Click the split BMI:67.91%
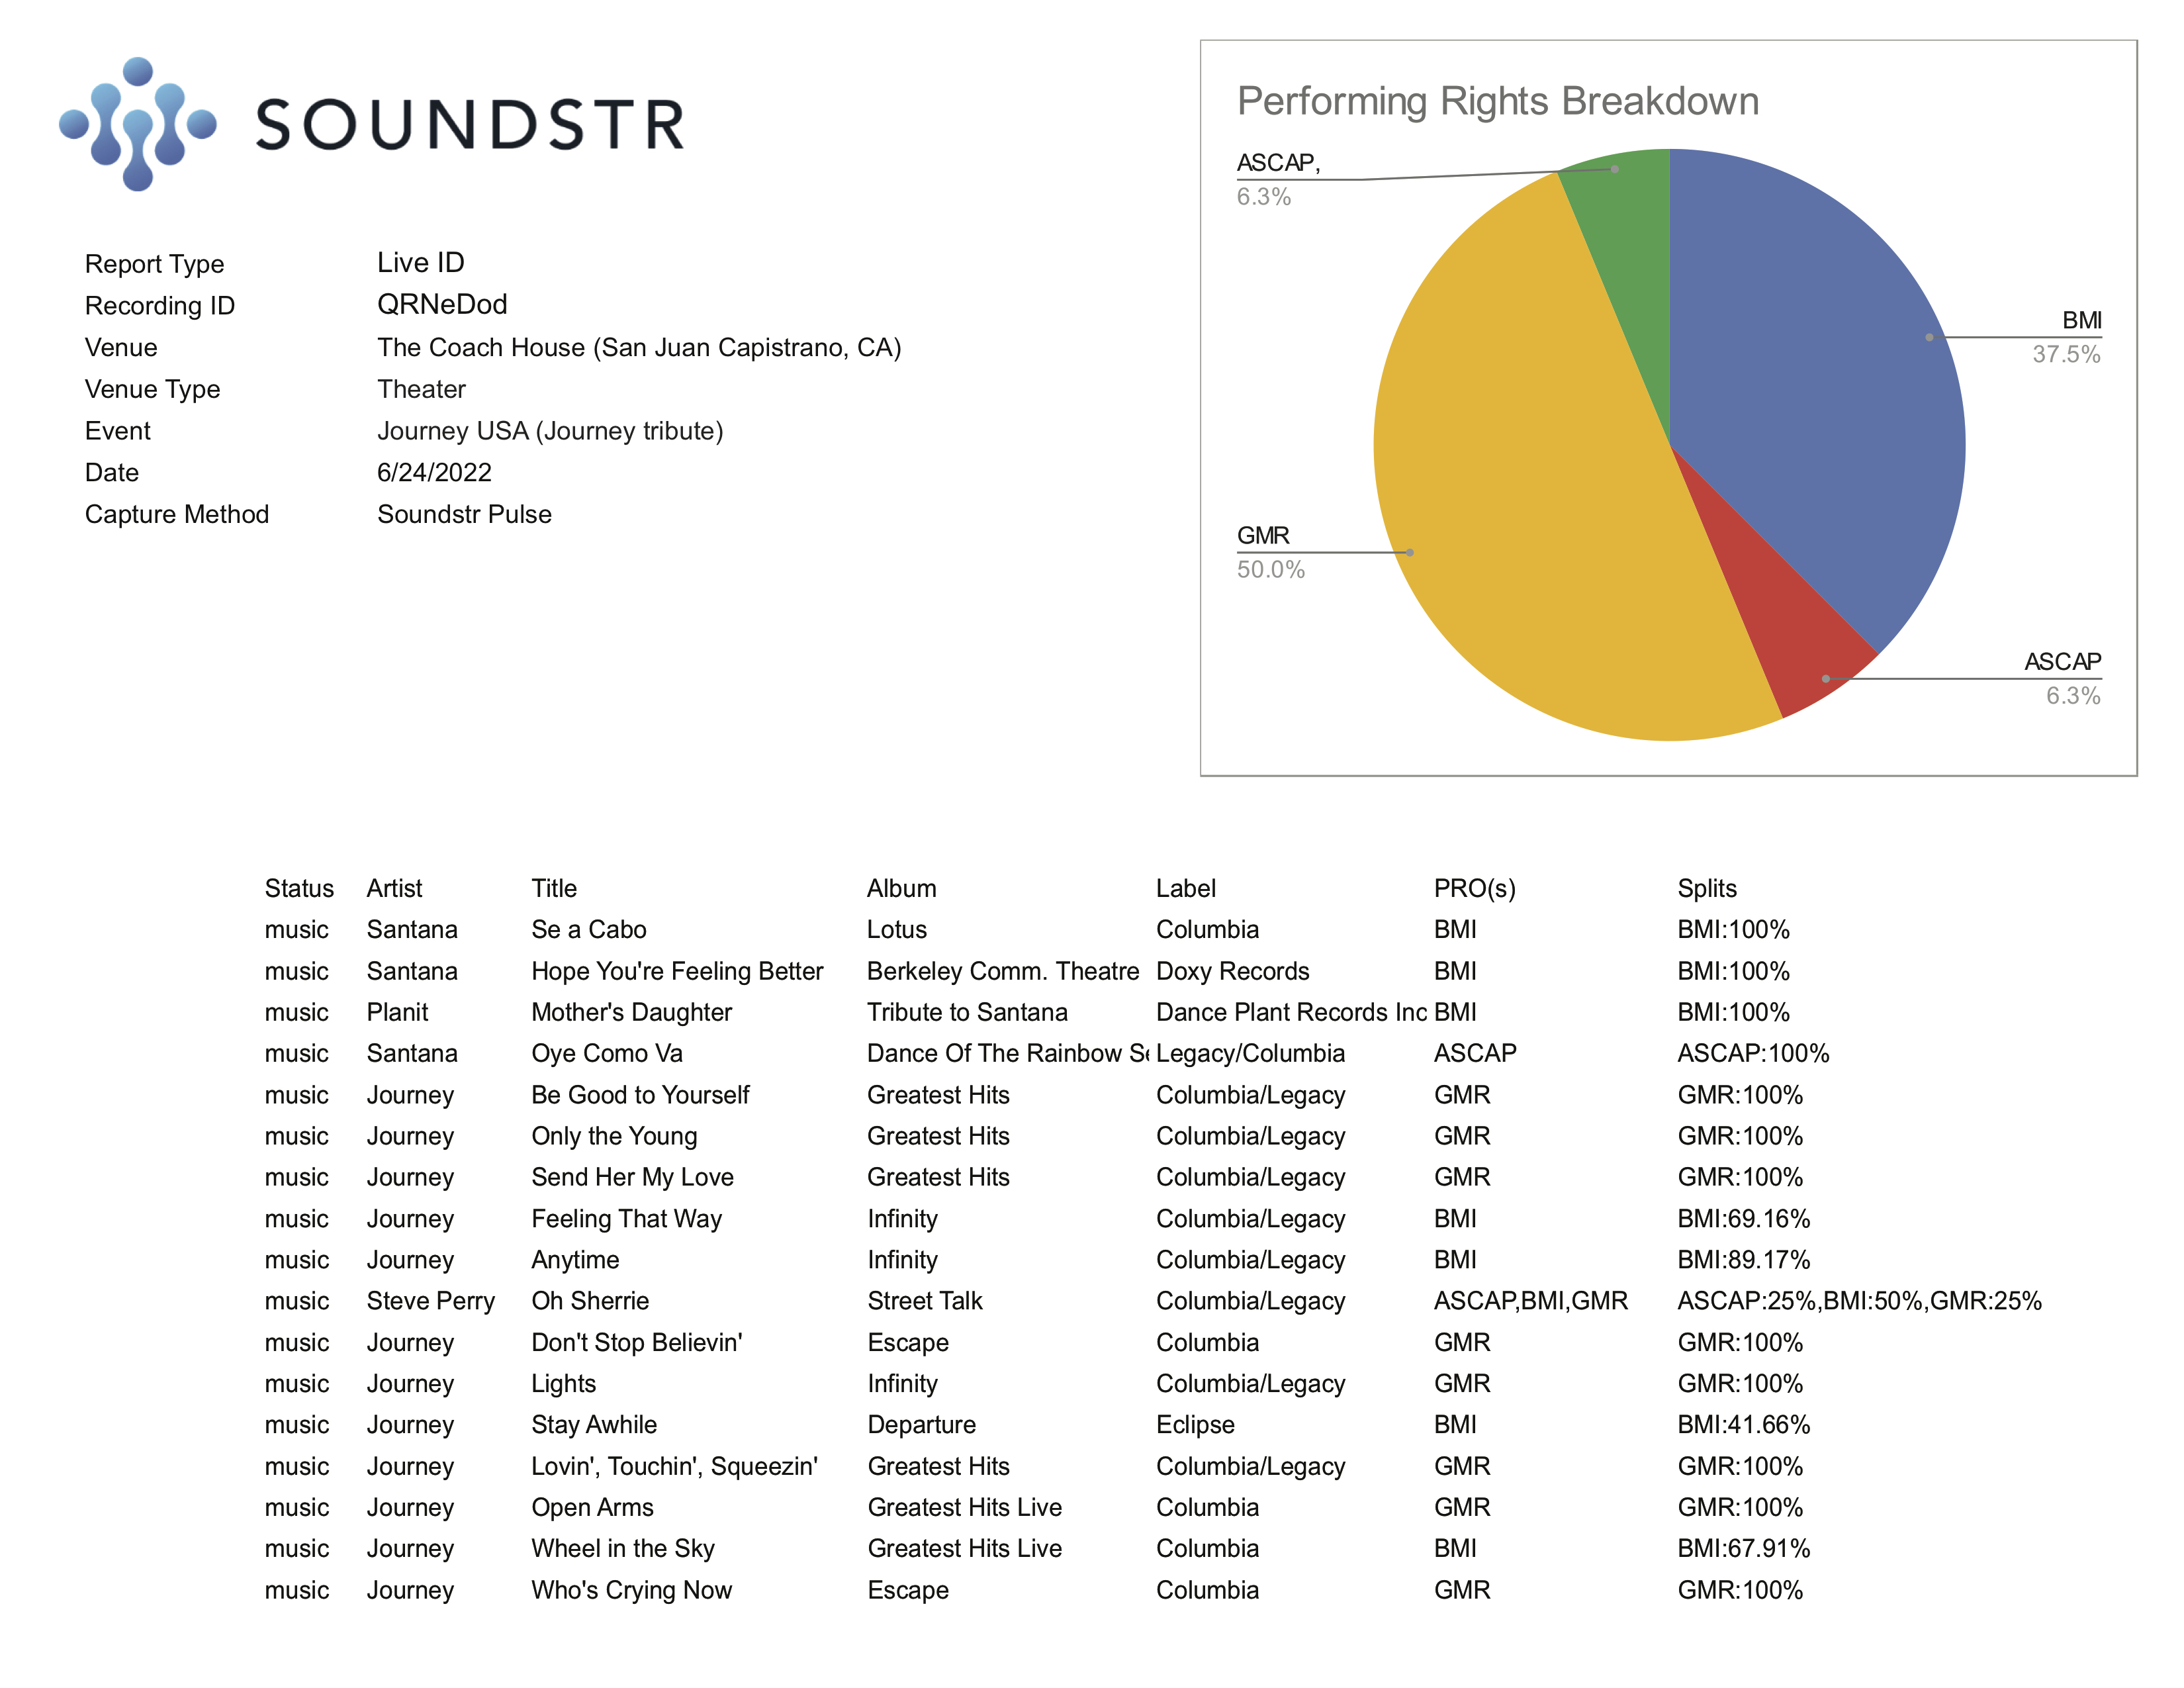 [1743, 1548]
